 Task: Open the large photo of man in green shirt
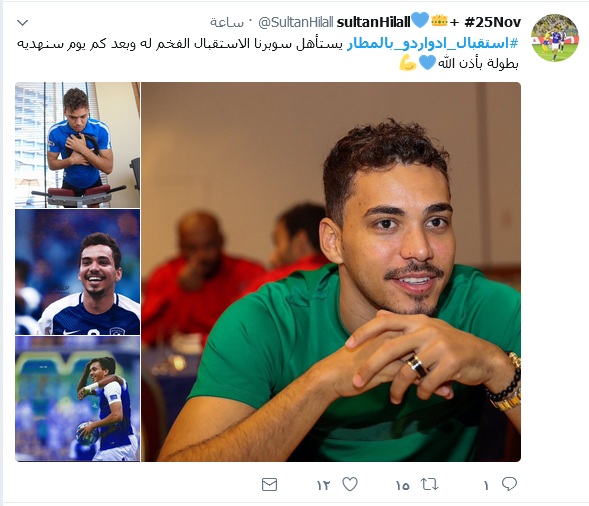coord(331,272)
